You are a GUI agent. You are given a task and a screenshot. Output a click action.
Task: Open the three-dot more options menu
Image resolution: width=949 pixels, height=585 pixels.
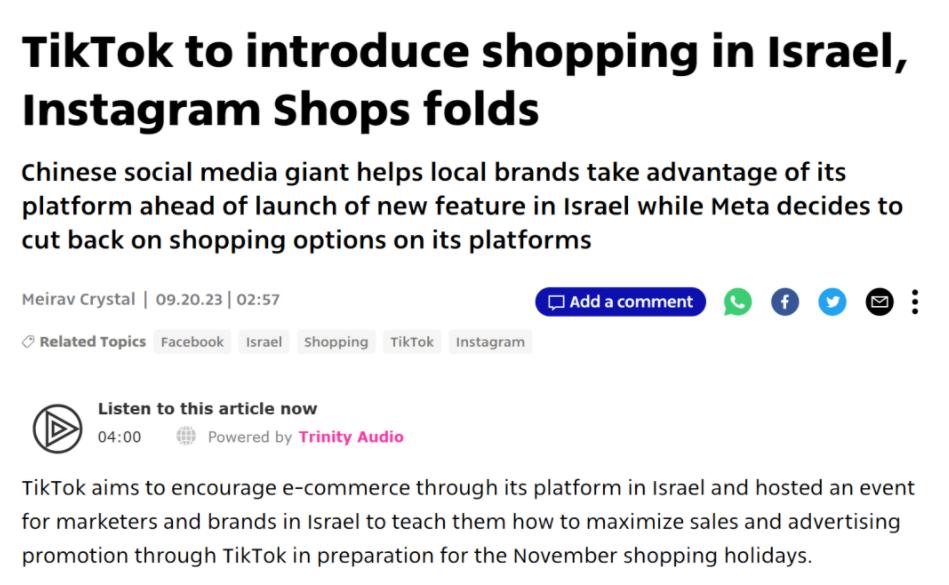(915, 302)
